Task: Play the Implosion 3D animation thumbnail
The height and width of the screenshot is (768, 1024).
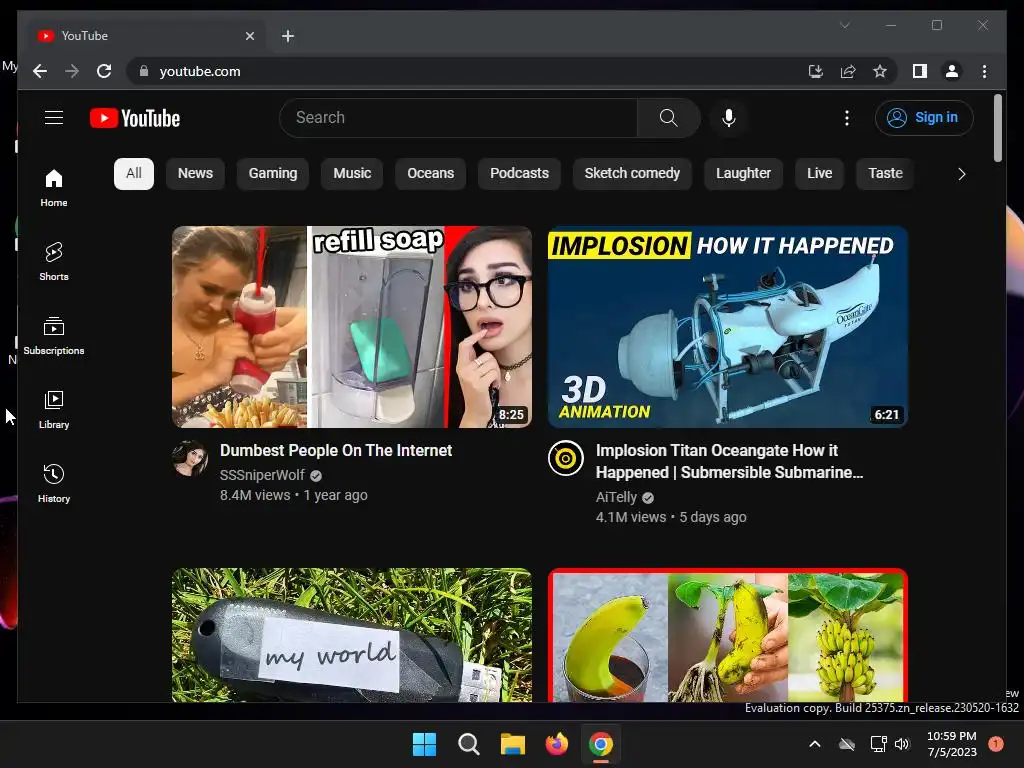Action: tap(728, 327)
